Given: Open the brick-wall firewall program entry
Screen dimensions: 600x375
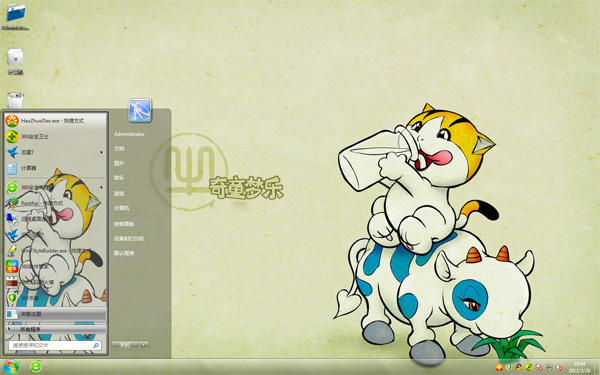Looking at the screenshot, I should (55, 282).
